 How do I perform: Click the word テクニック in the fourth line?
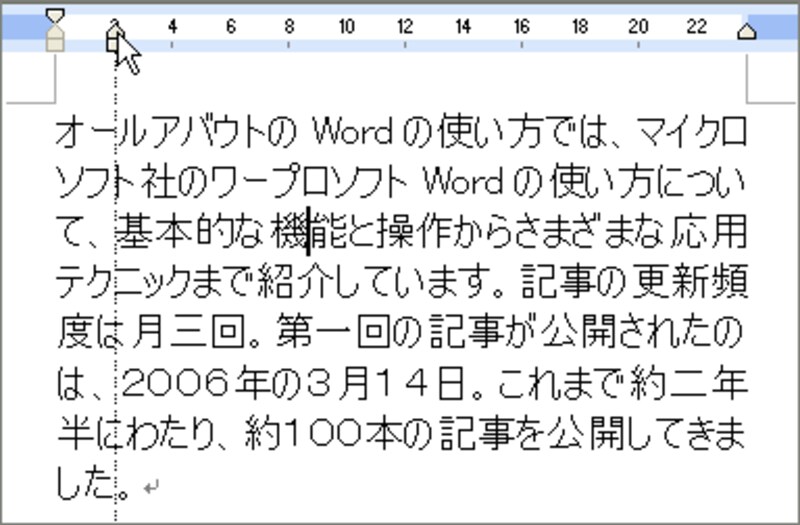pos(123,282)
